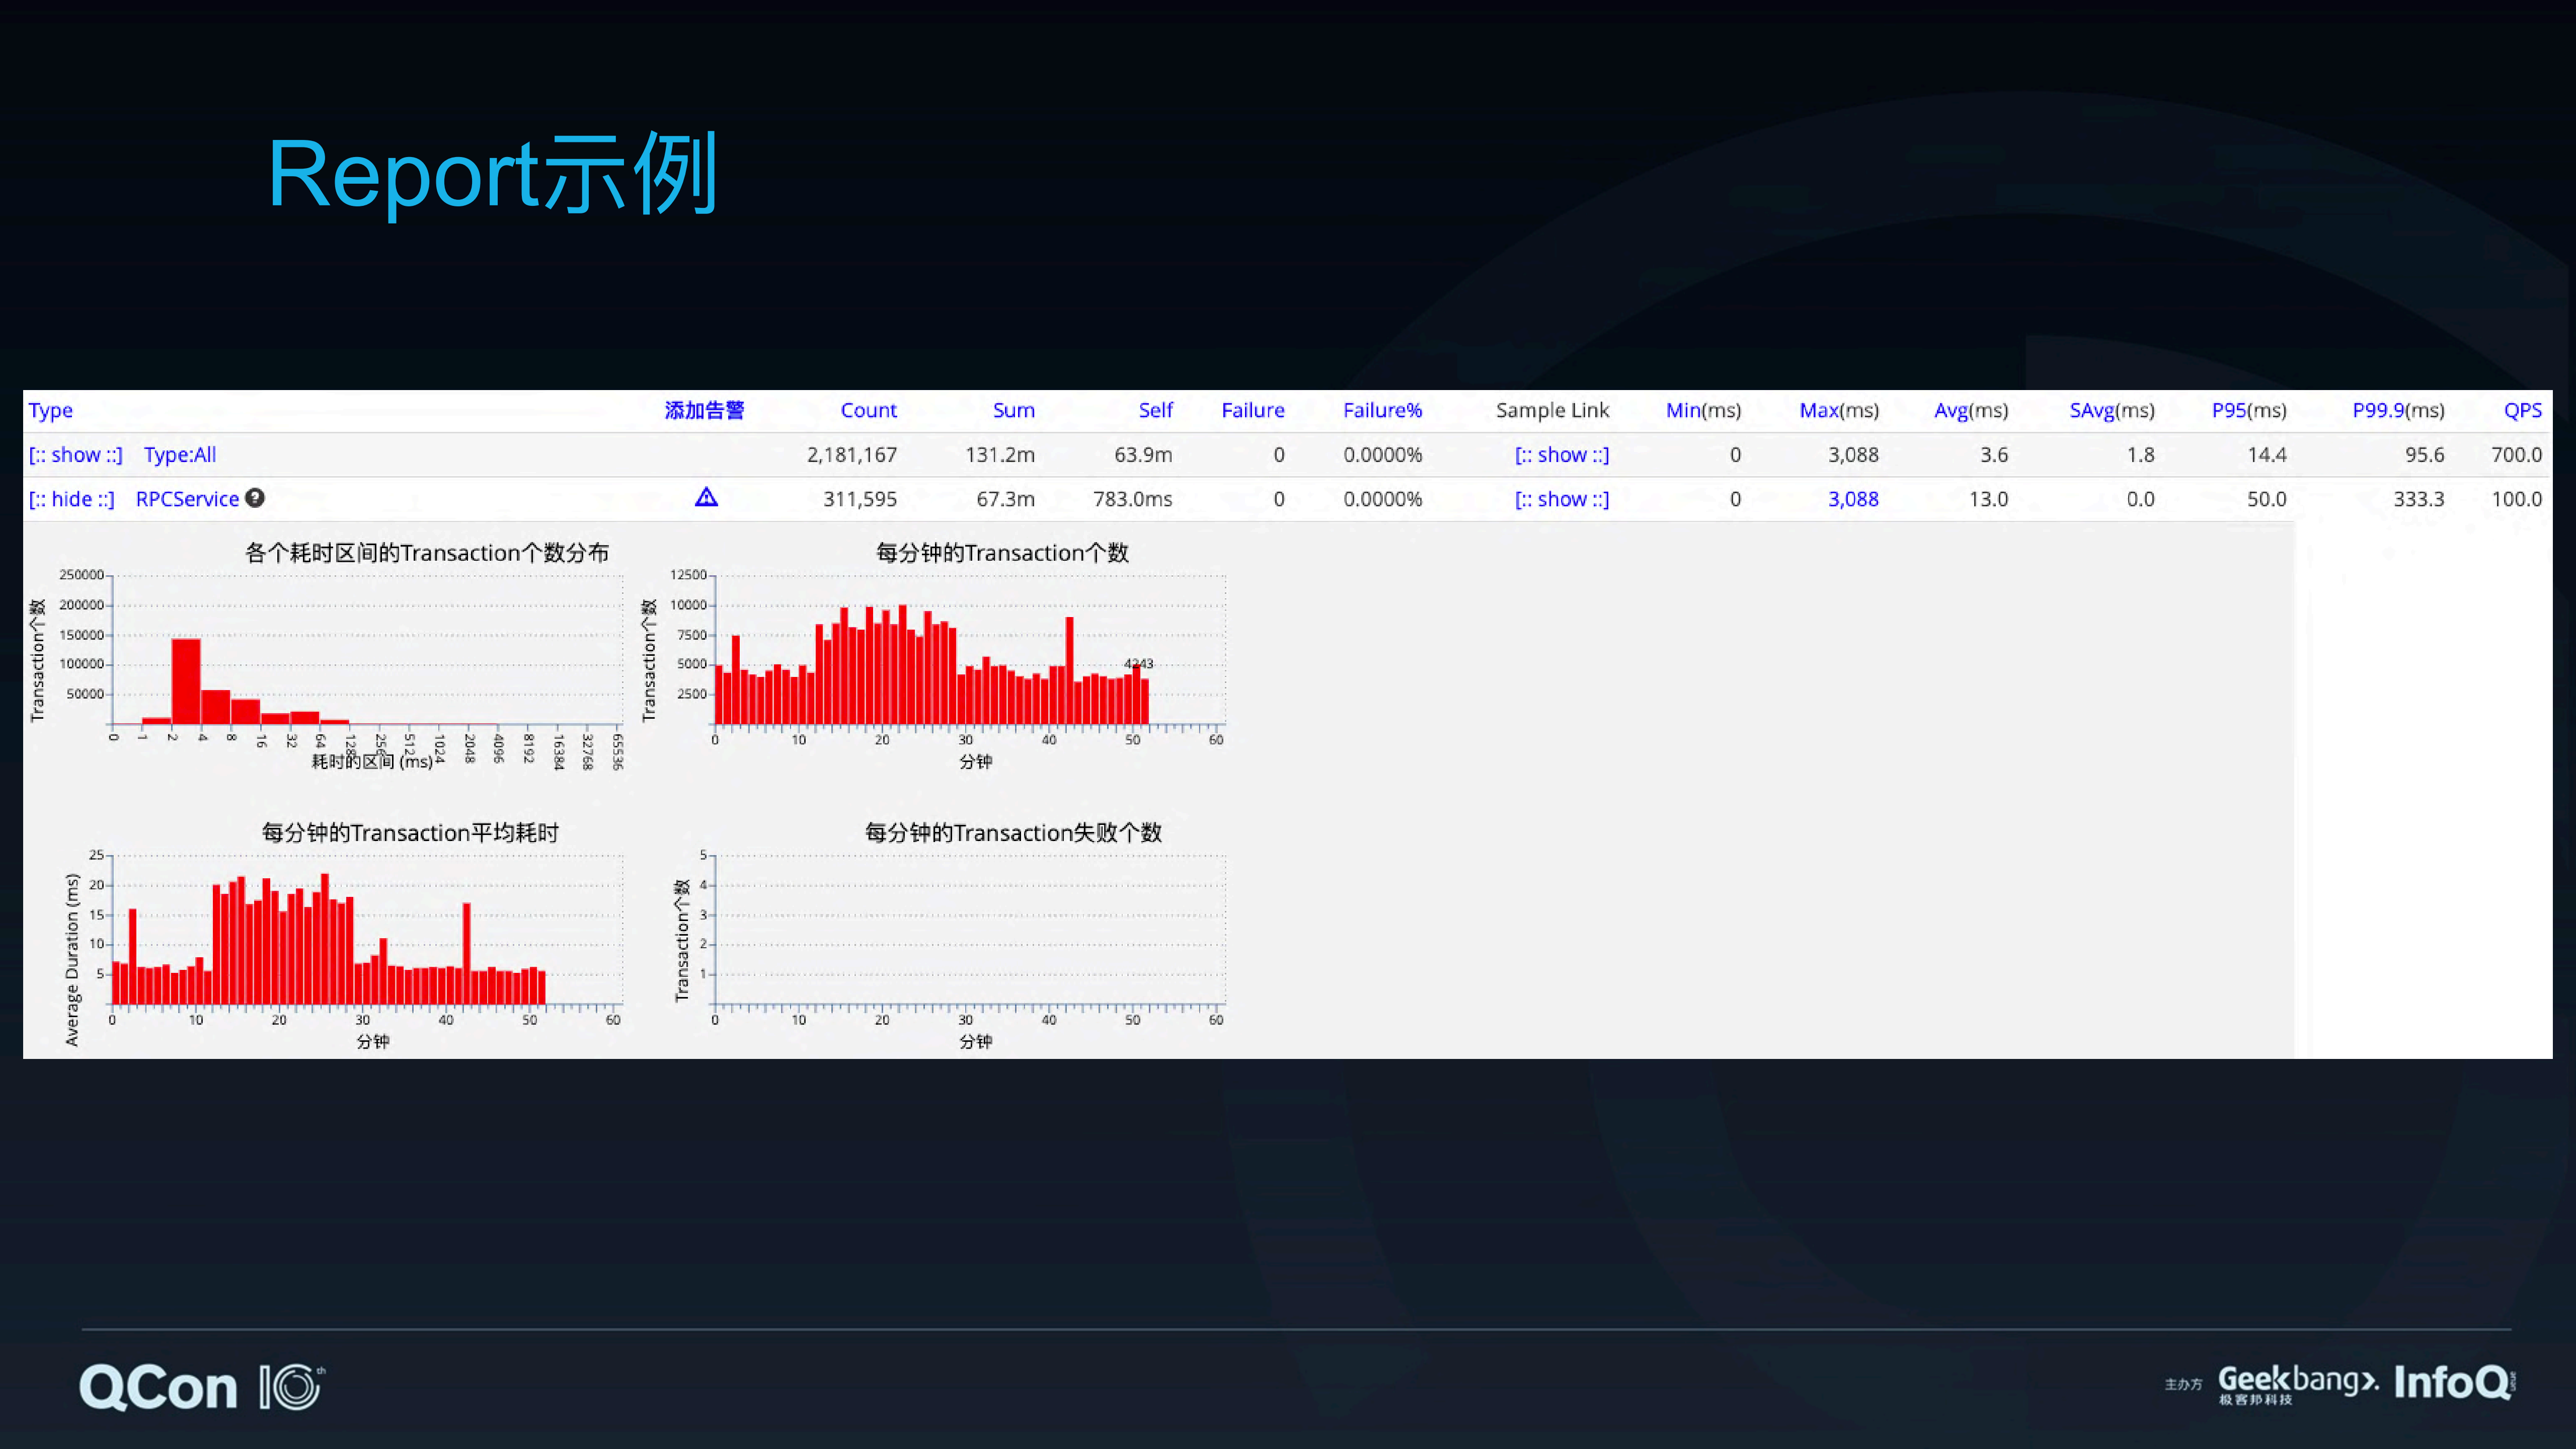
Task: Click the alert triangle icon for RPCService
Action: coord(706,497)
